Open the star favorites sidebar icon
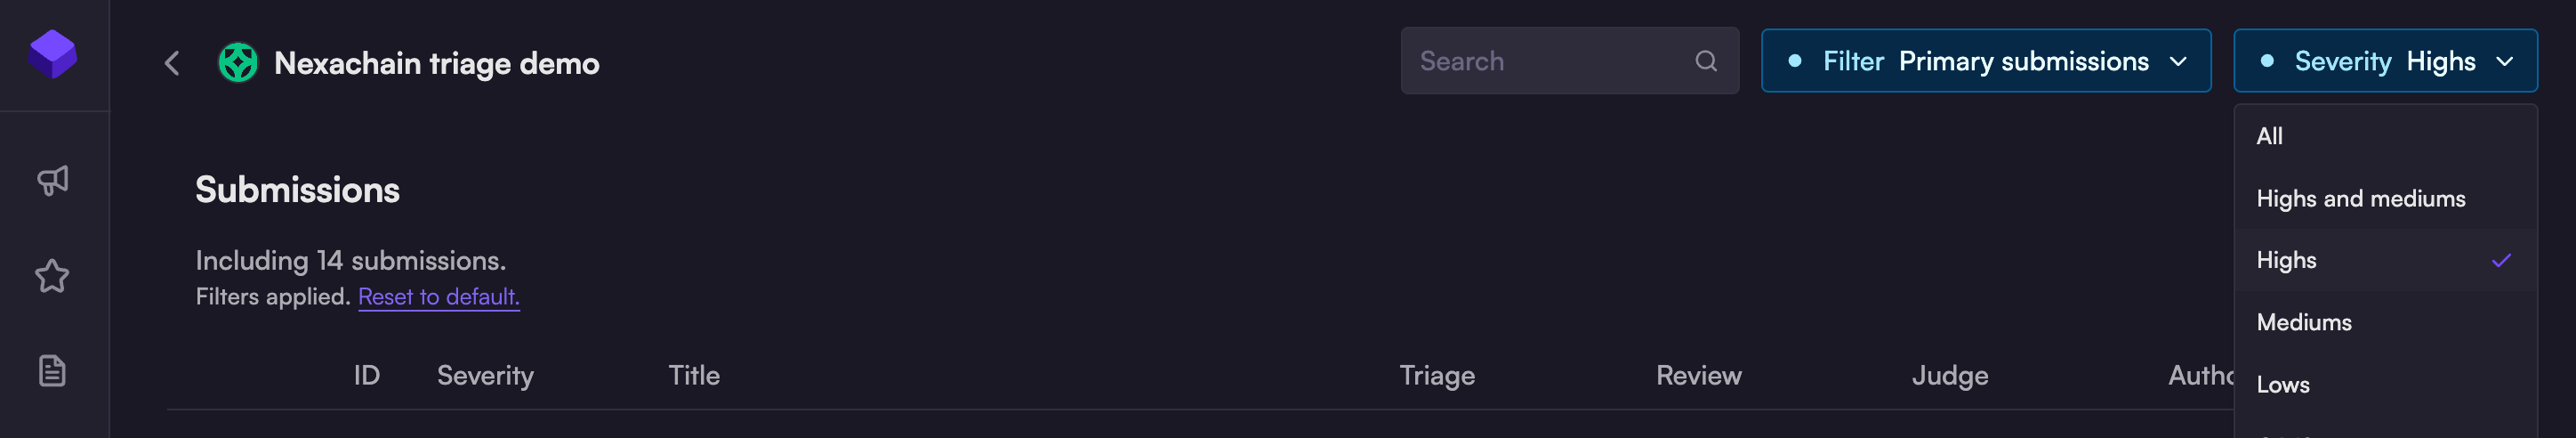2576x438 pixels. tap(53, 276)
